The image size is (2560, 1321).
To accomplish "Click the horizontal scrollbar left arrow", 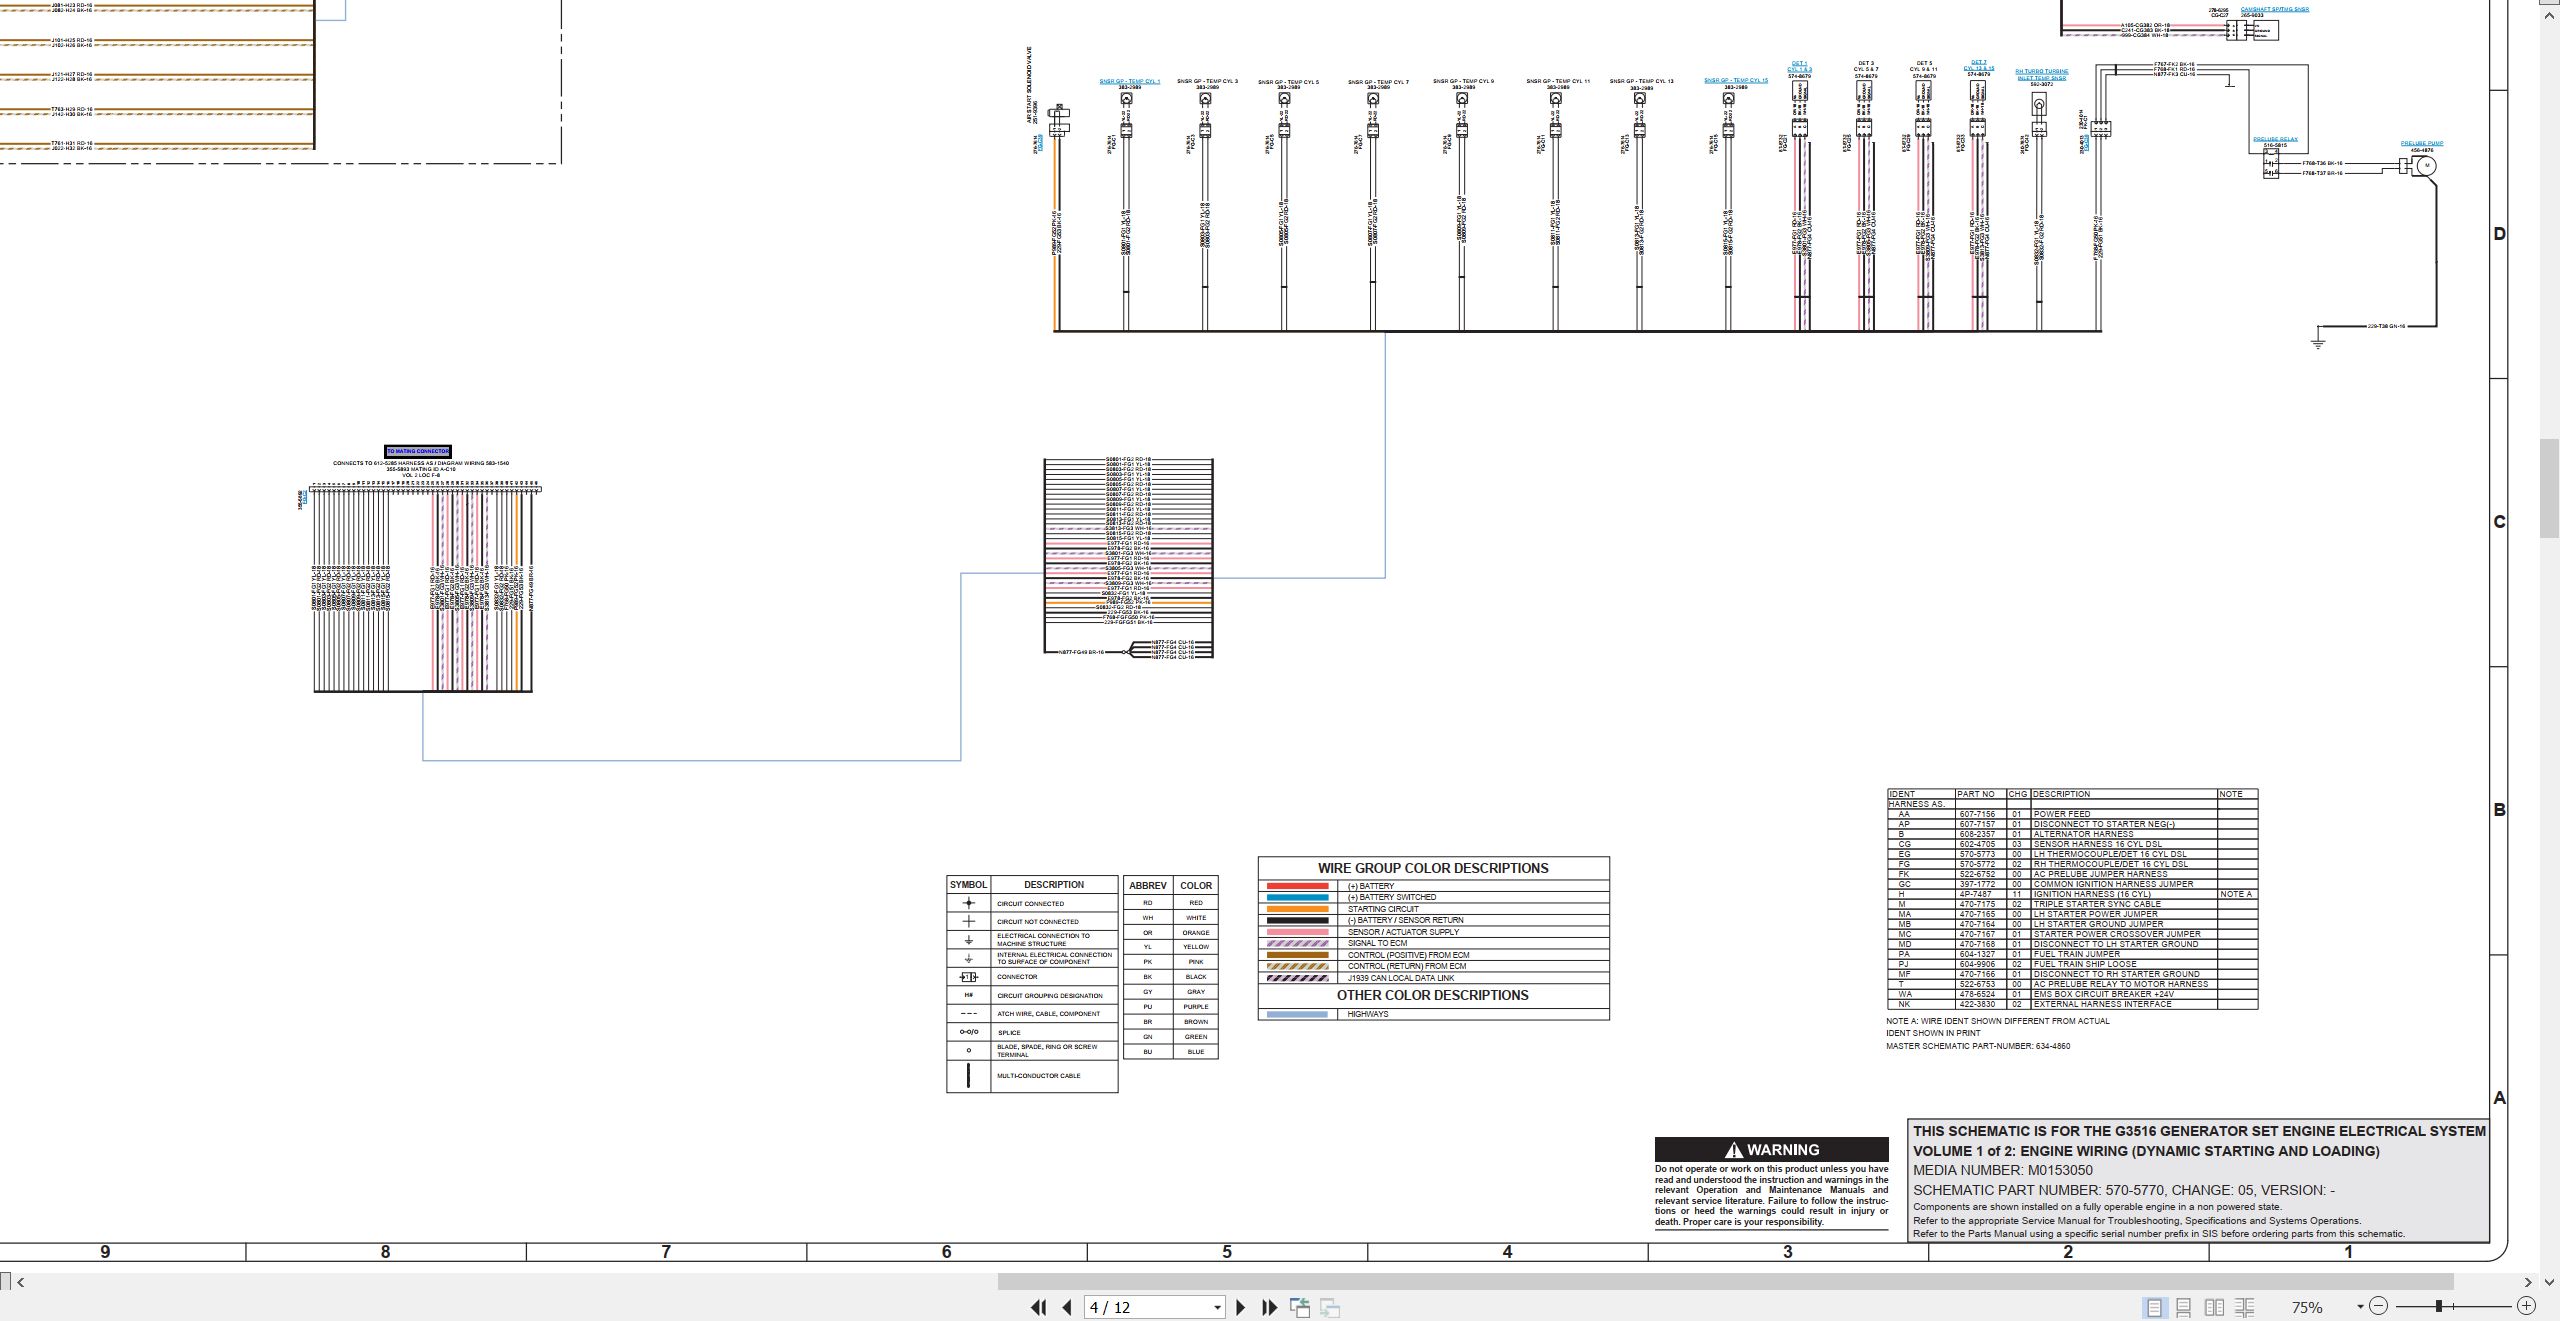I will coord(21,1282).
